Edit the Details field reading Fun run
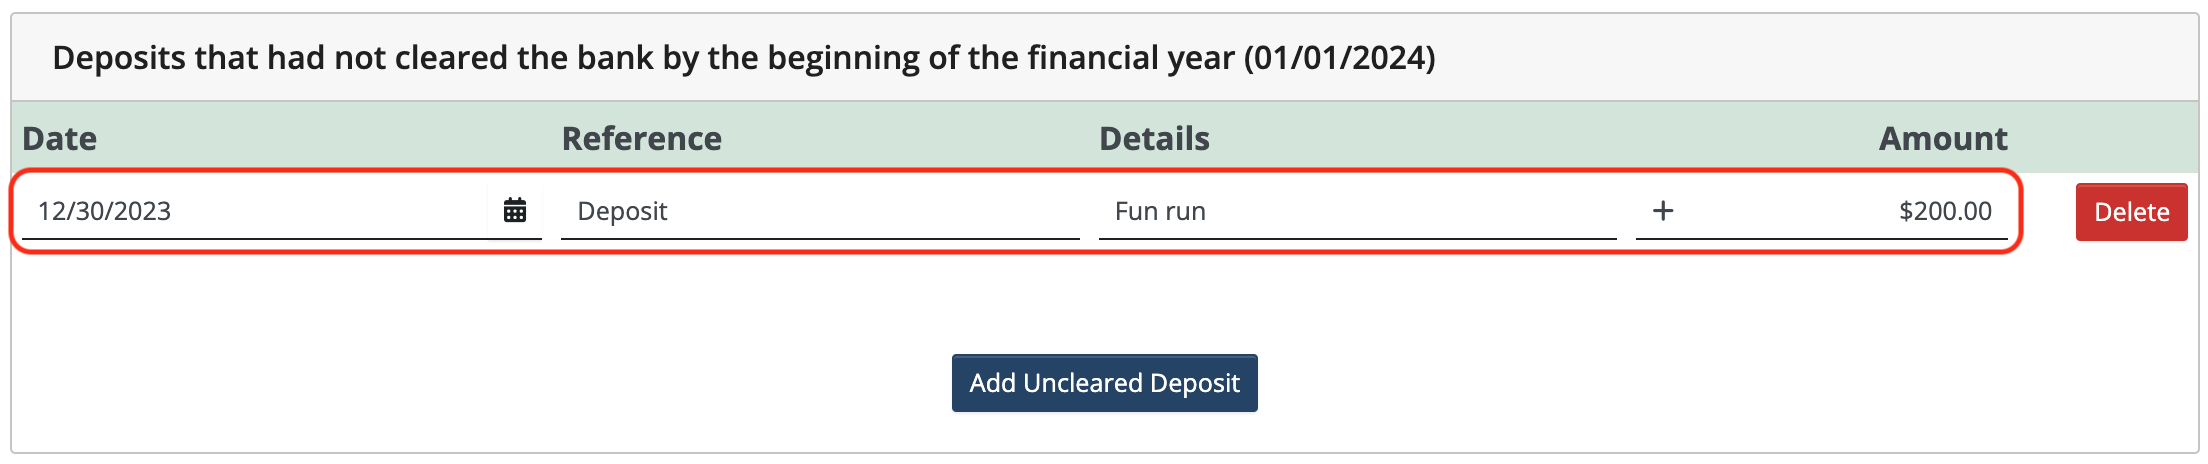Viewport: 2208px width, 464px height. click(x=1358, y=211)
